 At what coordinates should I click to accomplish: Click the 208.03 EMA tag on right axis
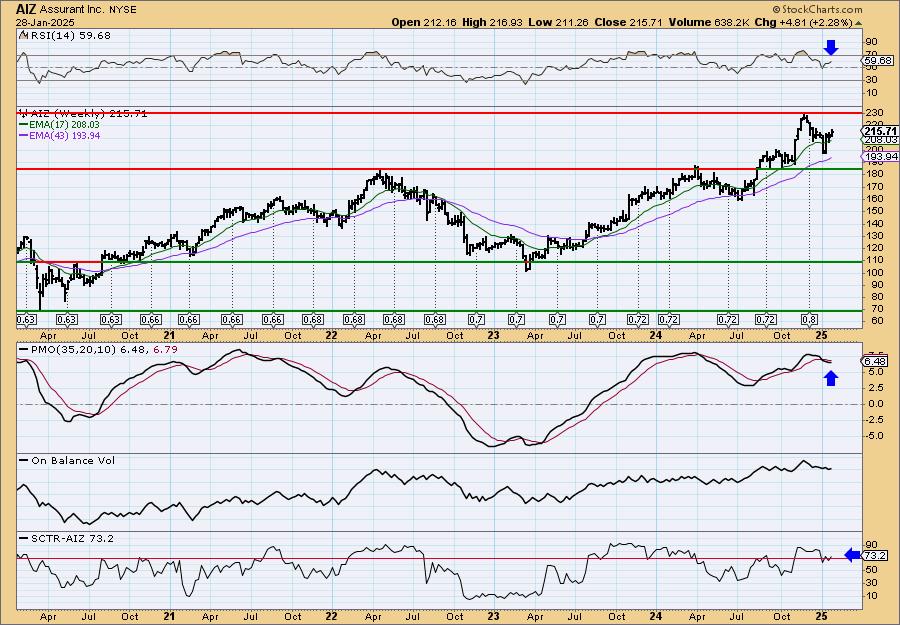[x=879, y=140]
